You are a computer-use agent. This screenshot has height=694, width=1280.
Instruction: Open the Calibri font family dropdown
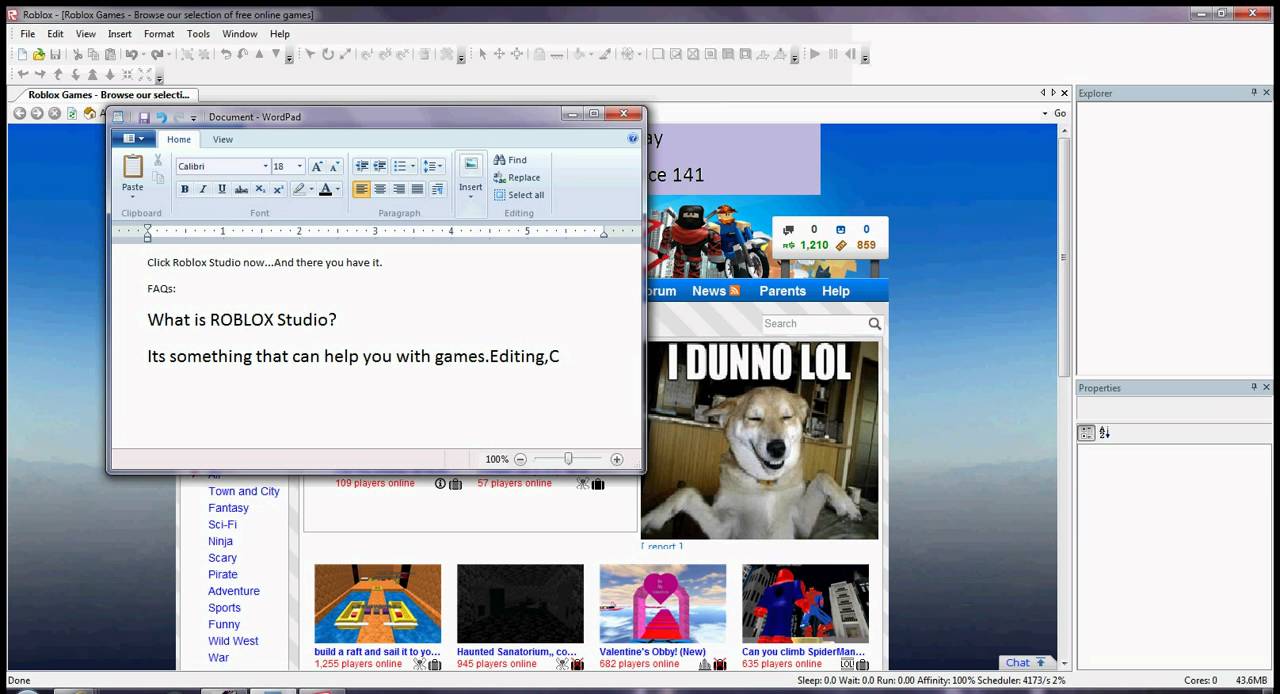tap(265, 166)
